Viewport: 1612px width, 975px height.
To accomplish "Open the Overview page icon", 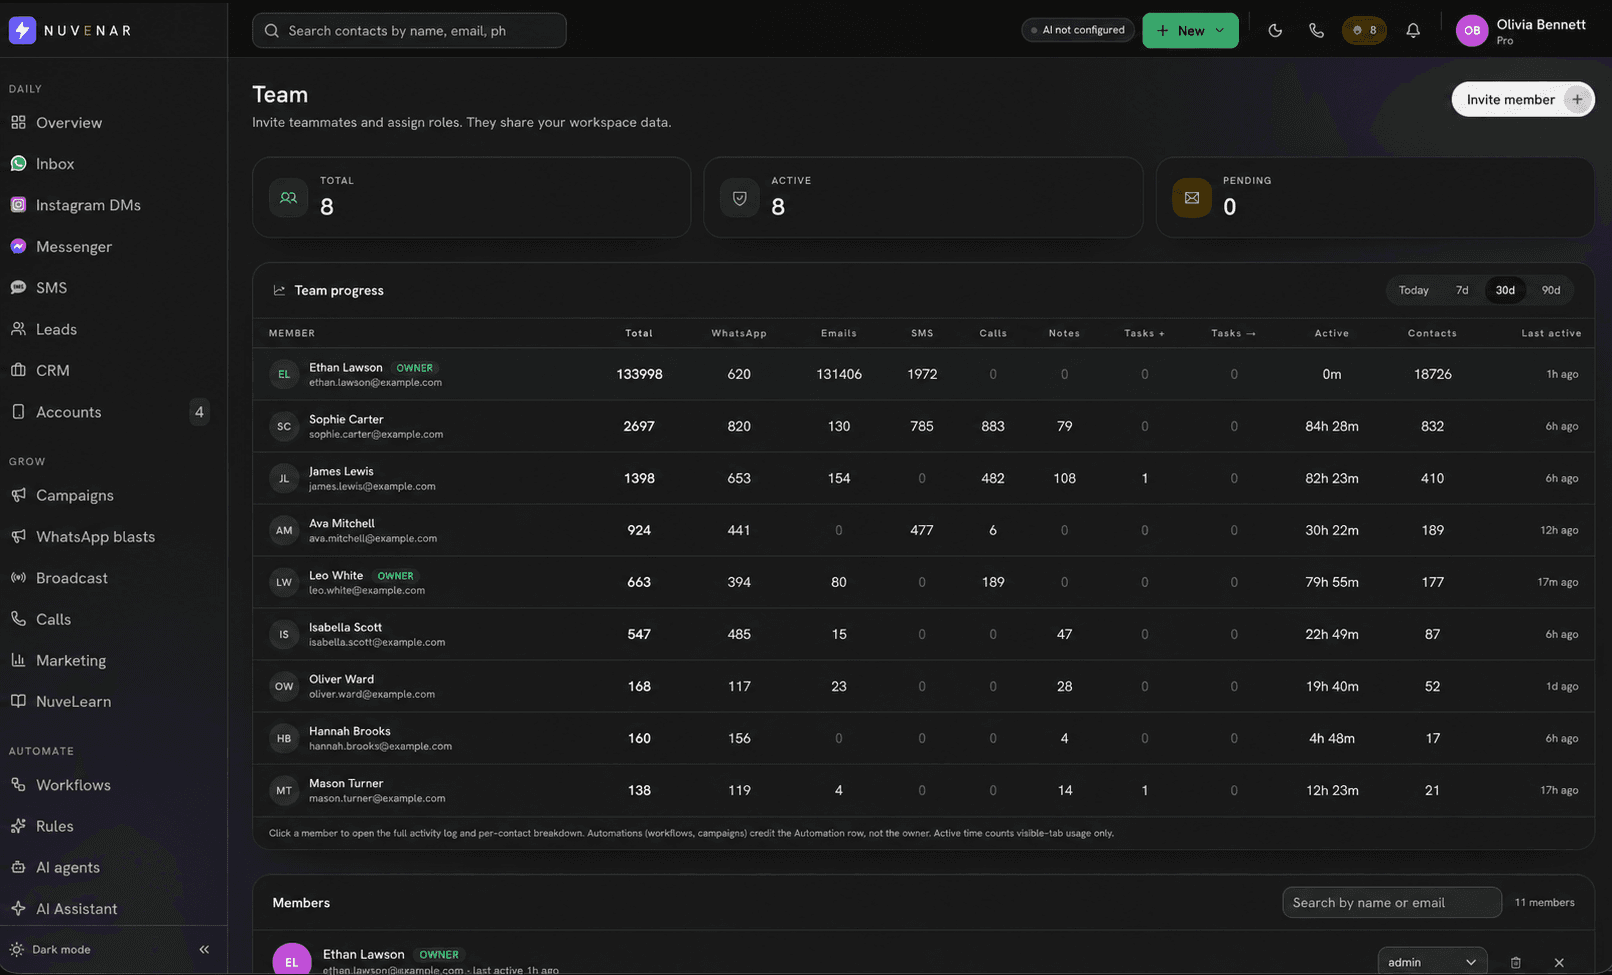I will click(x=18, y=122).
